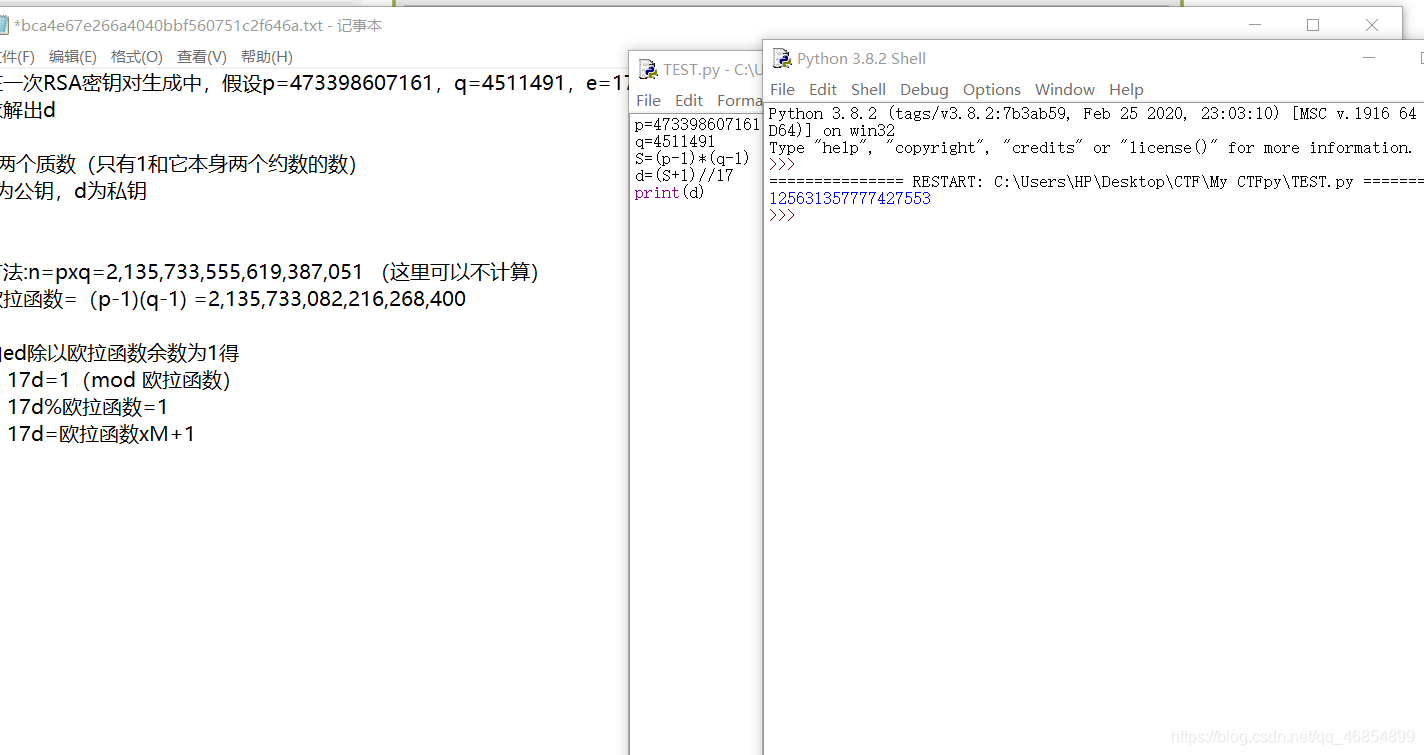Click Notepad line 17d=欧拉函数xM+1

(101, 434)
